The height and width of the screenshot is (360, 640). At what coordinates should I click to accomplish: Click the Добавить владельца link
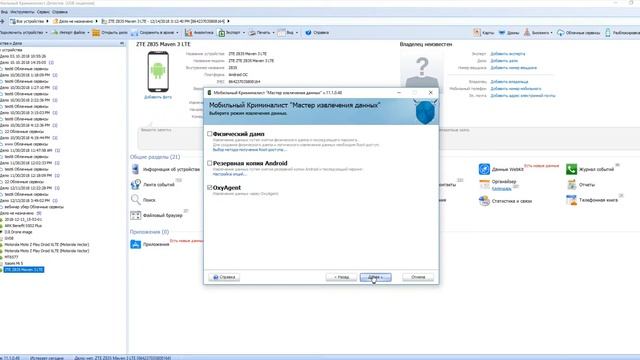coord(509,82)
